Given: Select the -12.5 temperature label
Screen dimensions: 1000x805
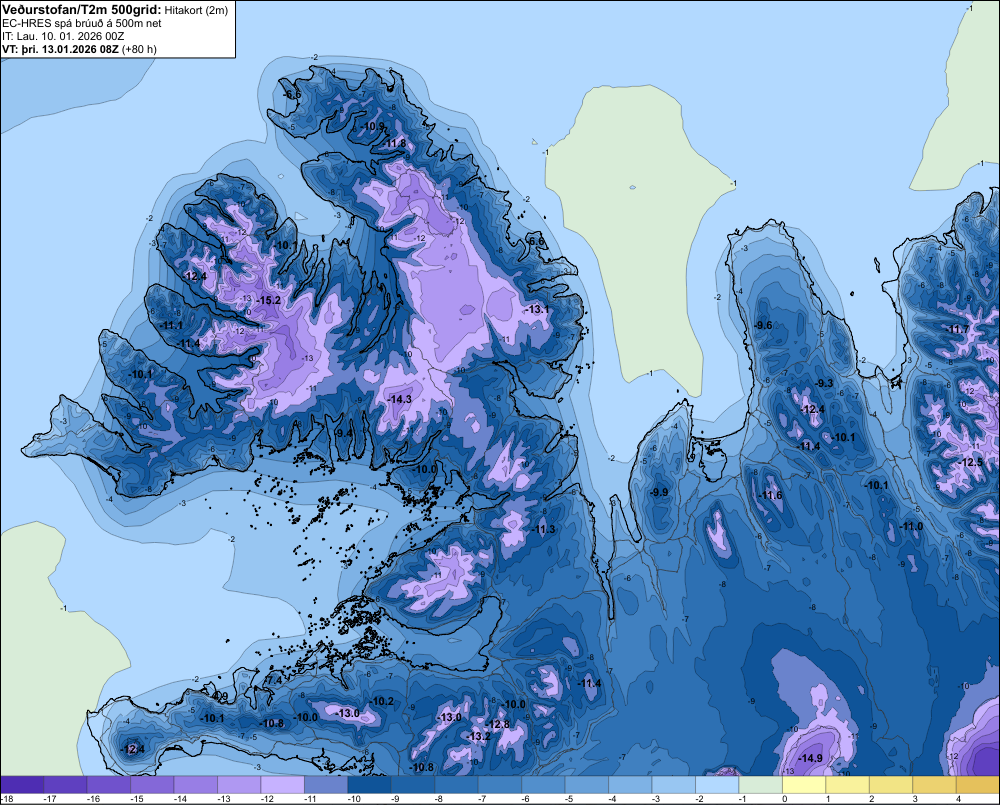Looking at the screenshot, I should point(971,462).
